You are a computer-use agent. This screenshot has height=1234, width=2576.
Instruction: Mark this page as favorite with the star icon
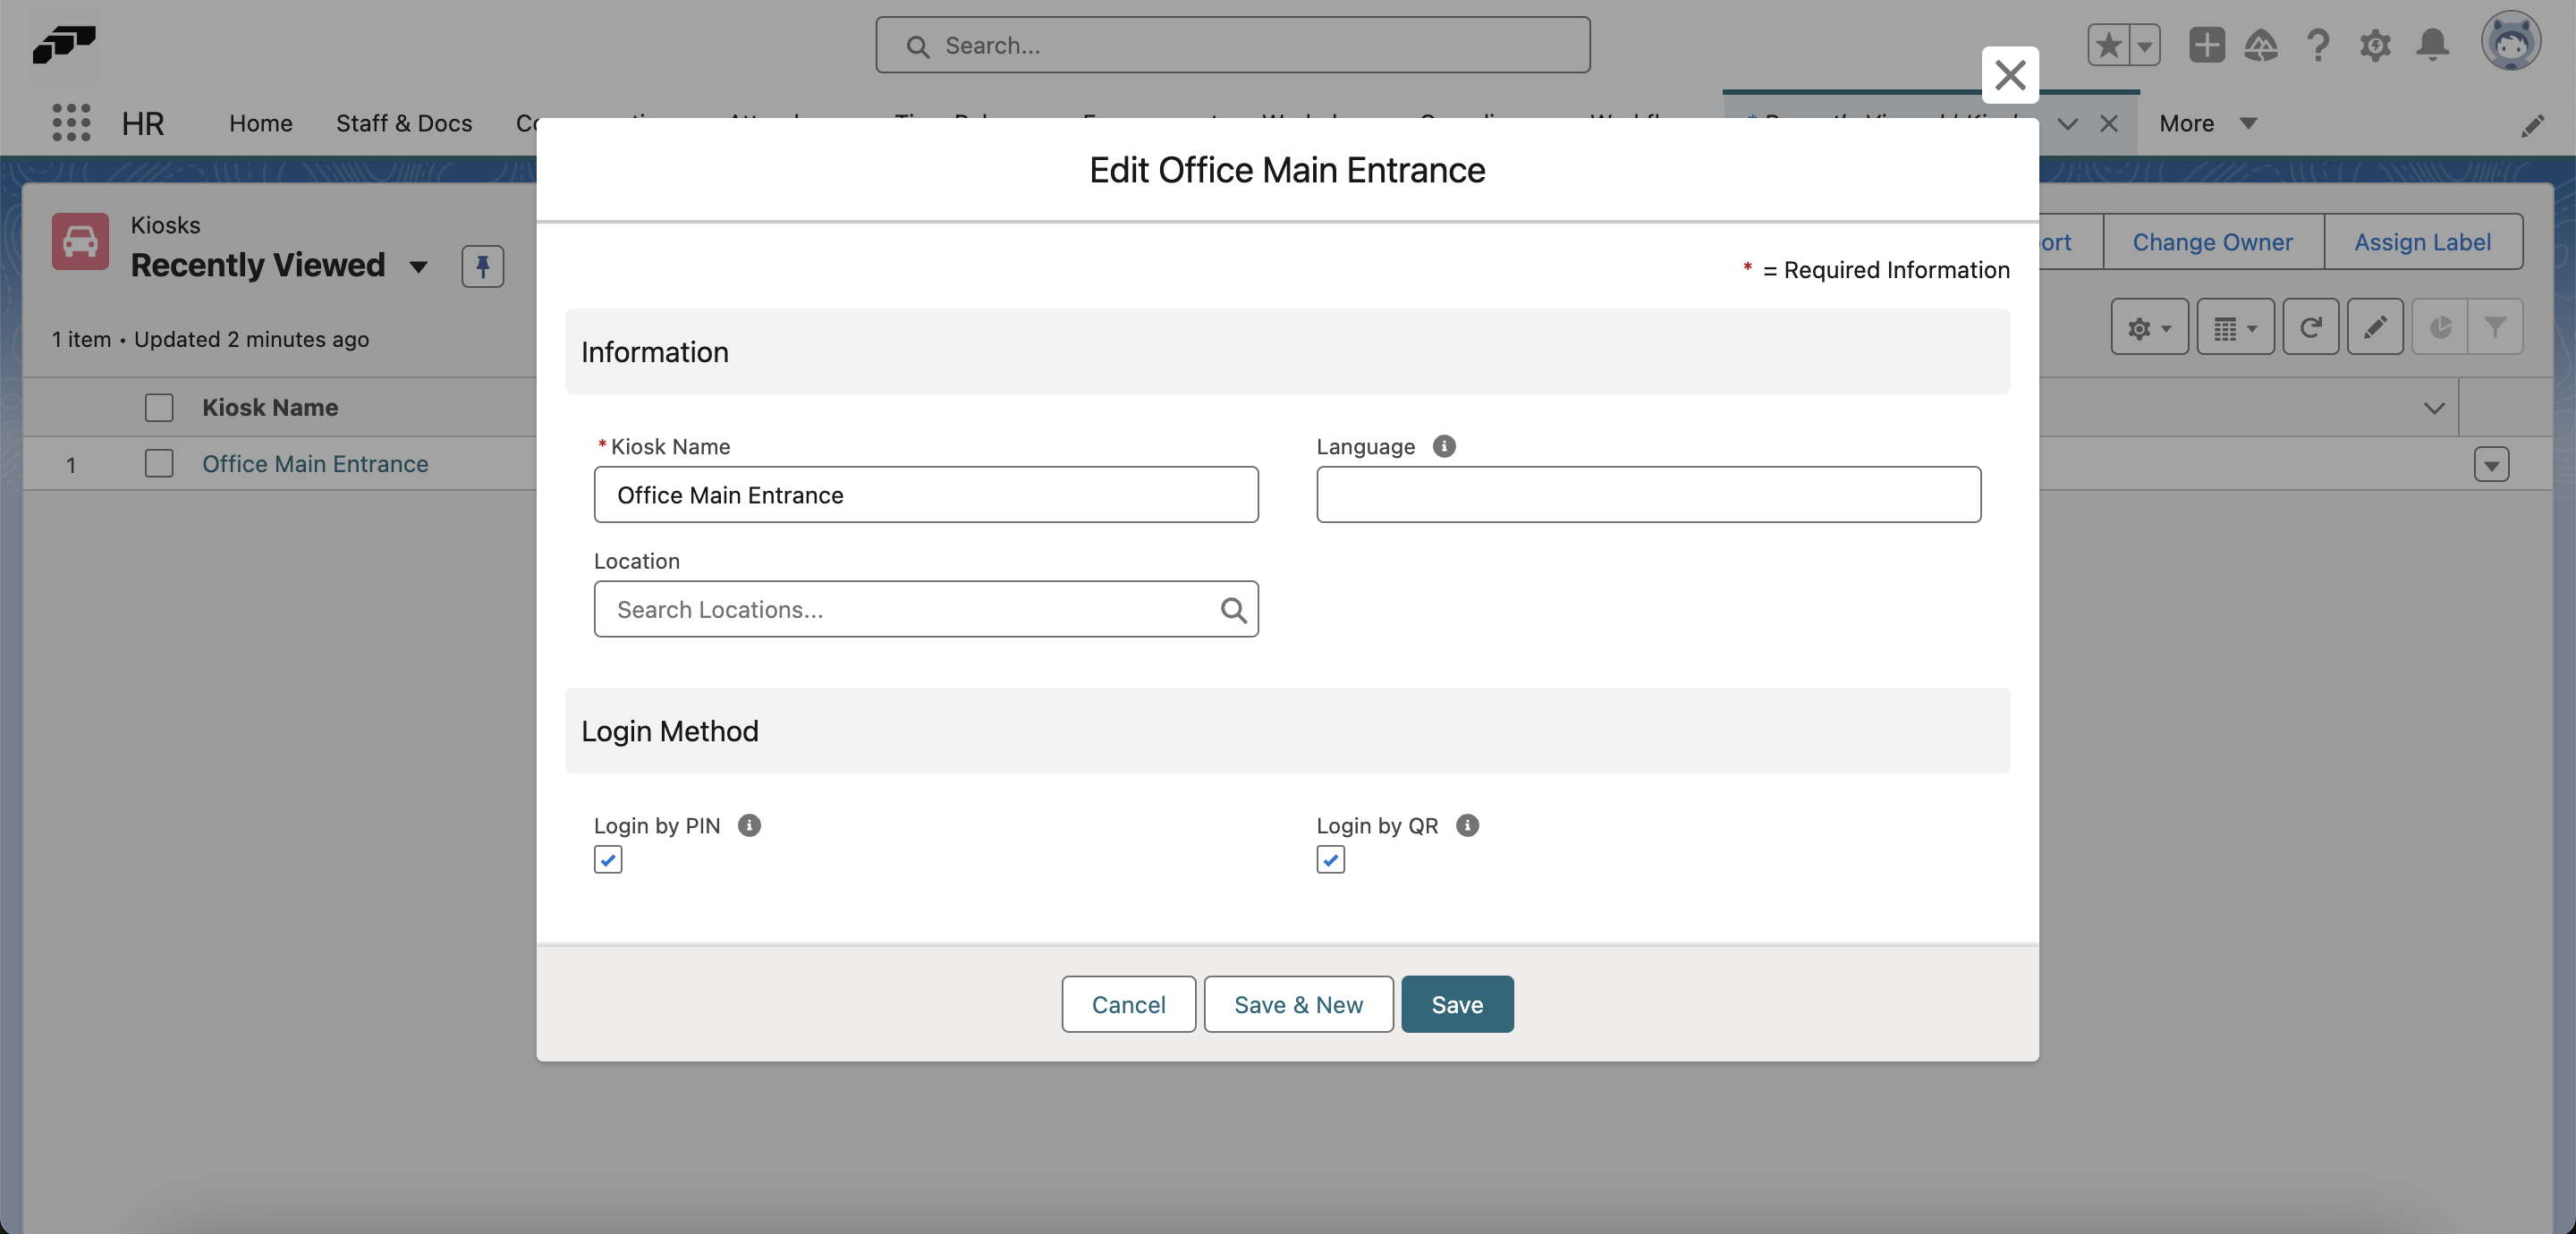coord(2109,45)
